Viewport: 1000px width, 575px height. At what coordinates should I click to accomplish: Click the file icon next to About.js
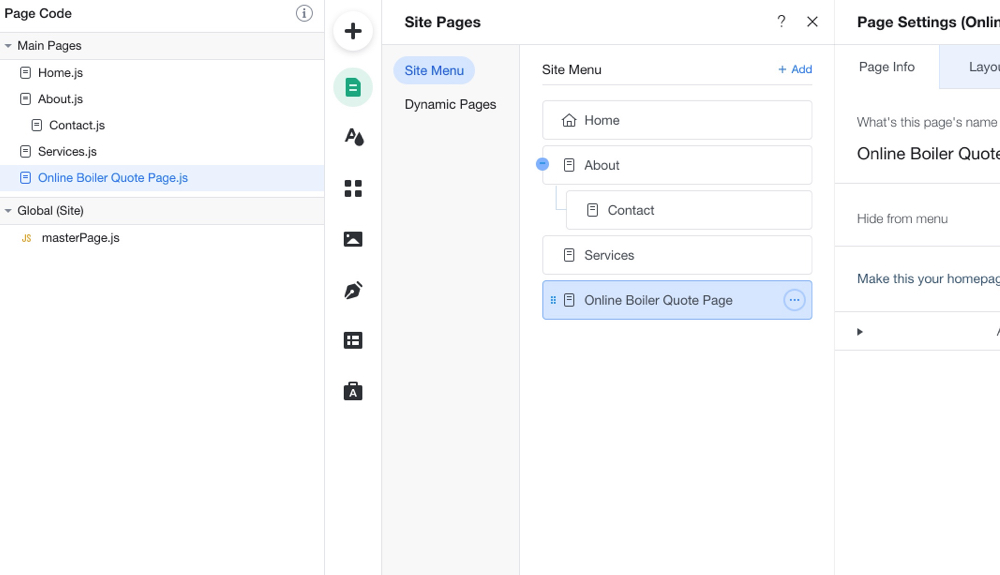[26, 99]
